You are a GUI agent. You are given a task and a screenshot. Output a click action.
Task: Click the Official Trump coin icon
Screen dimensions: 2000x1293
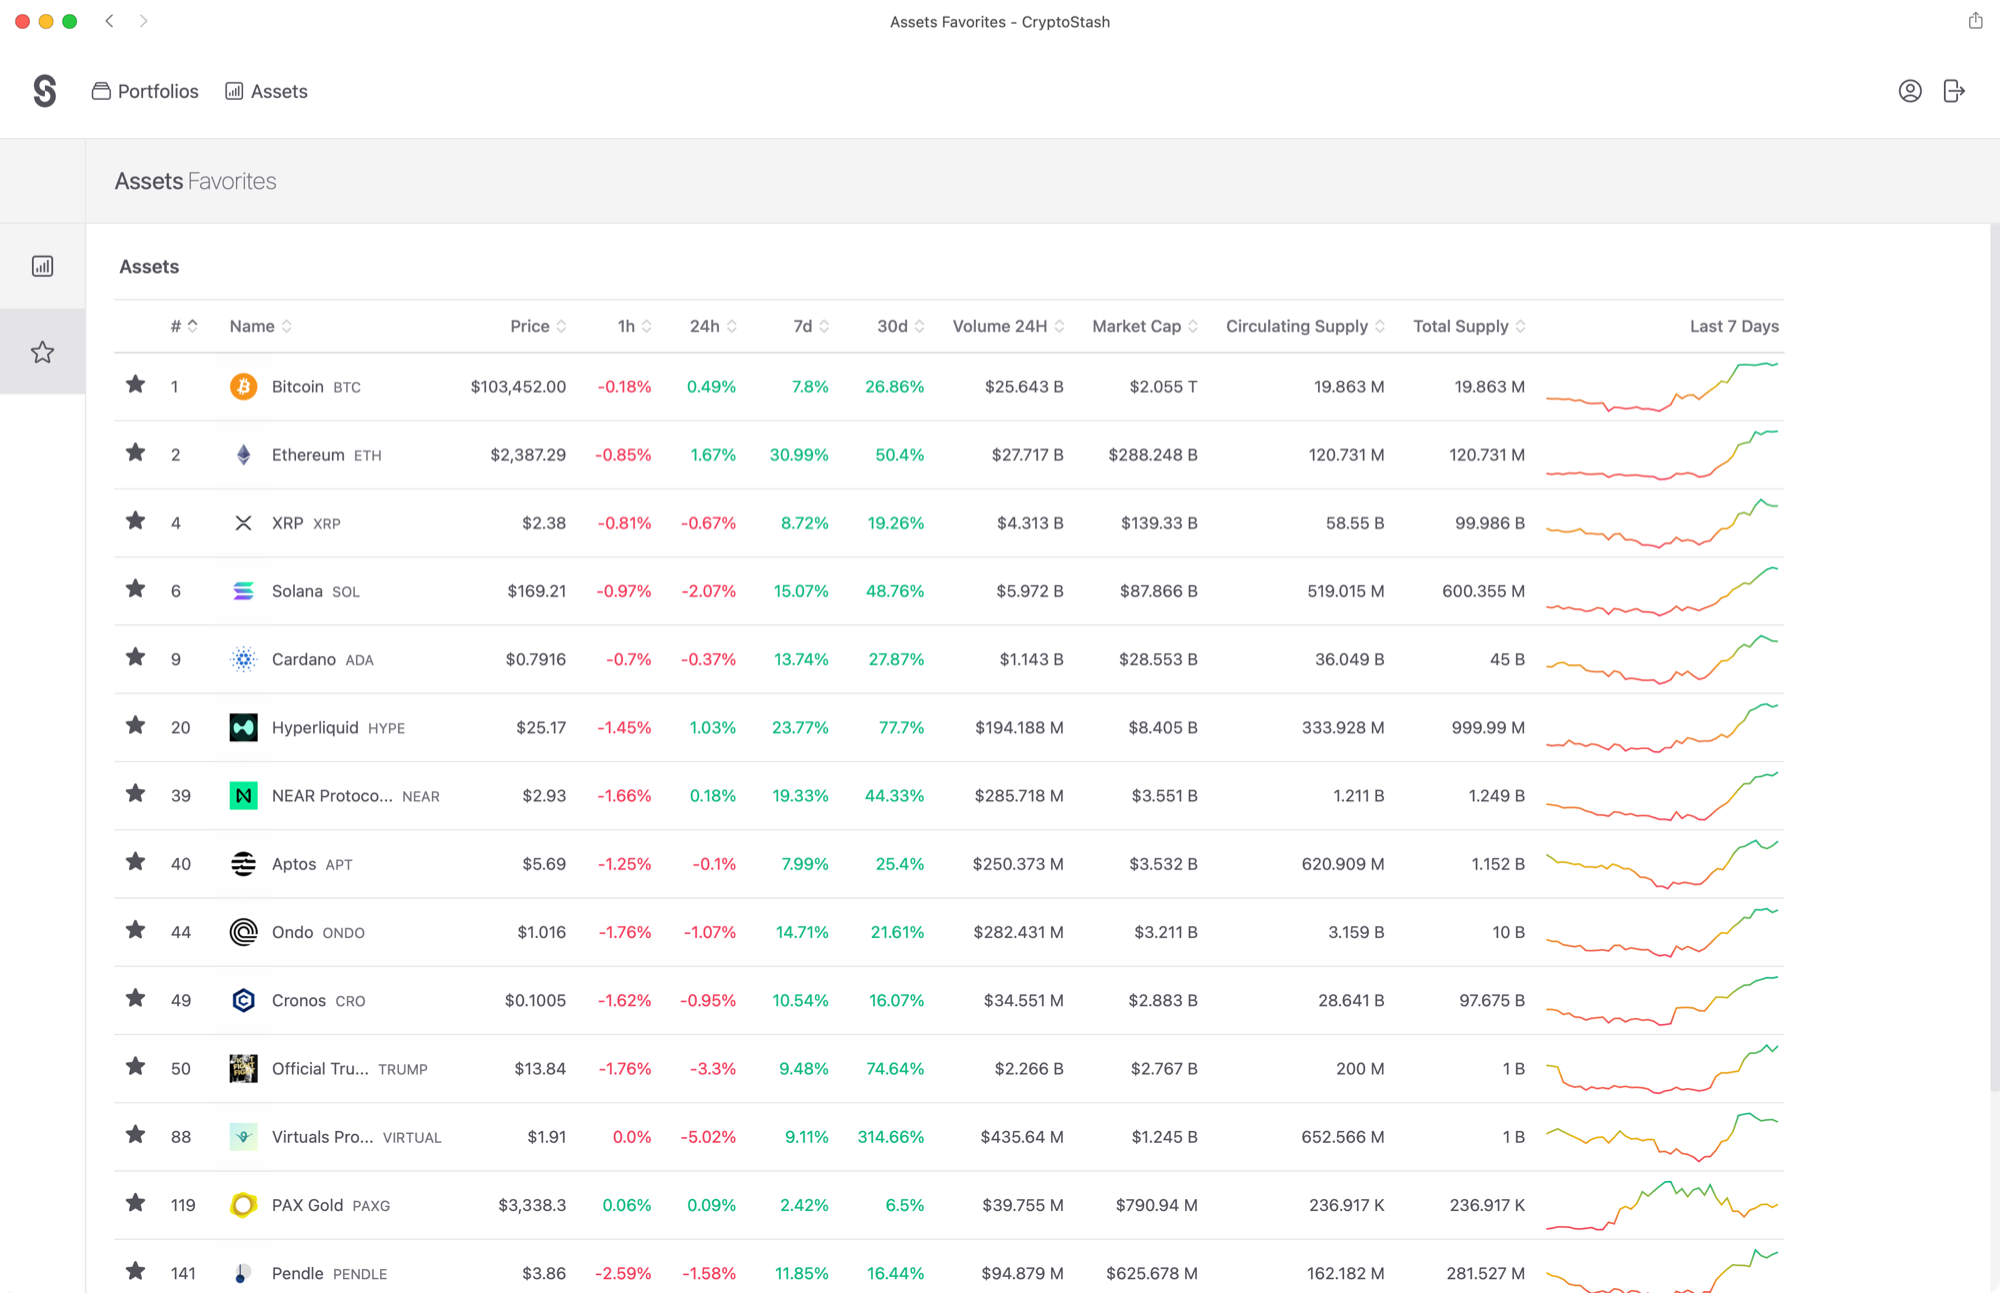click(x=243, y=1068)
